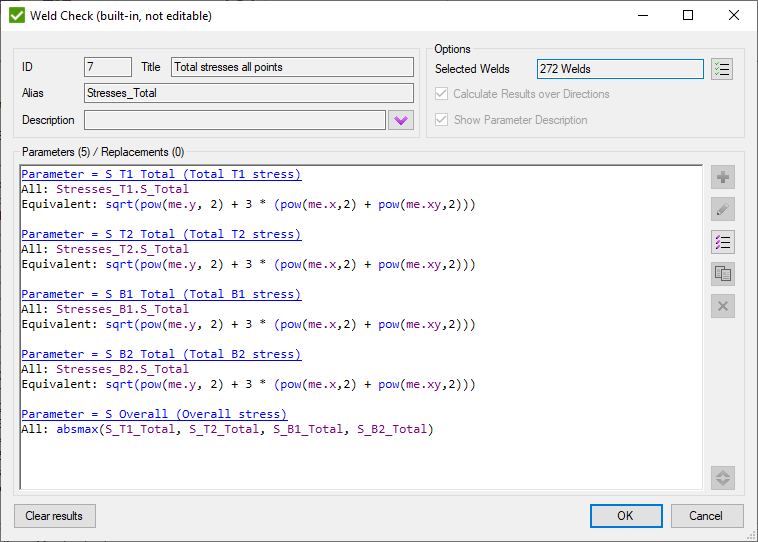Click the move up/down arrows icon
Screen dimensions: 758x542
[722, 478]
